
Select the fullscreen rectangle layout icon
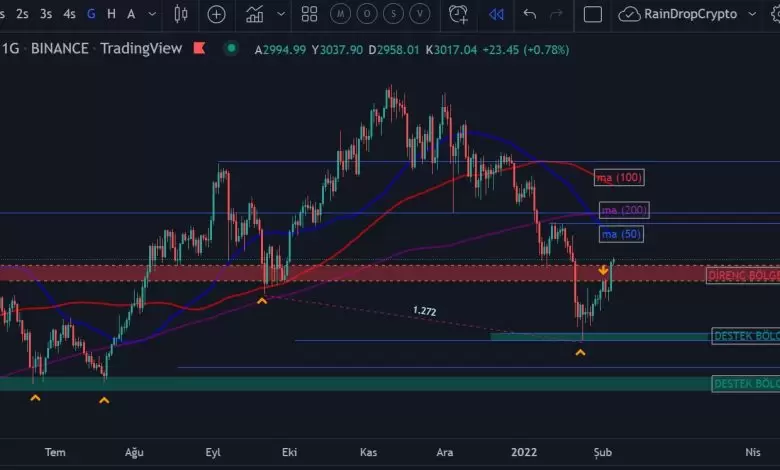[x=593, y=14]
